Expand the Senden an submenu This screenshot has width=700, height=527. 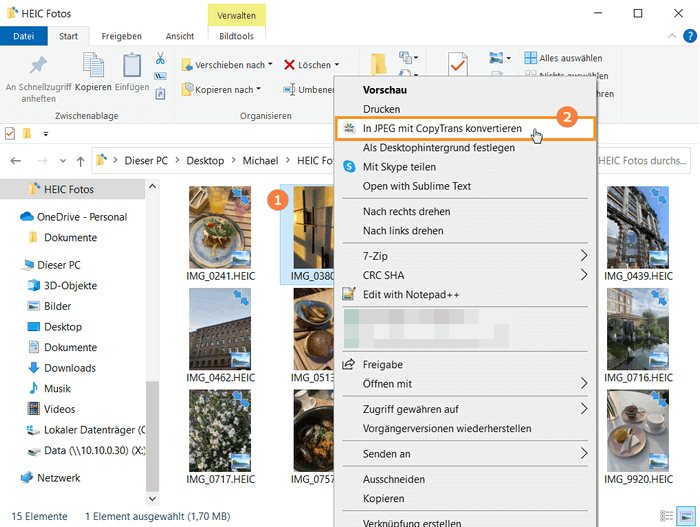click(465, 454)
